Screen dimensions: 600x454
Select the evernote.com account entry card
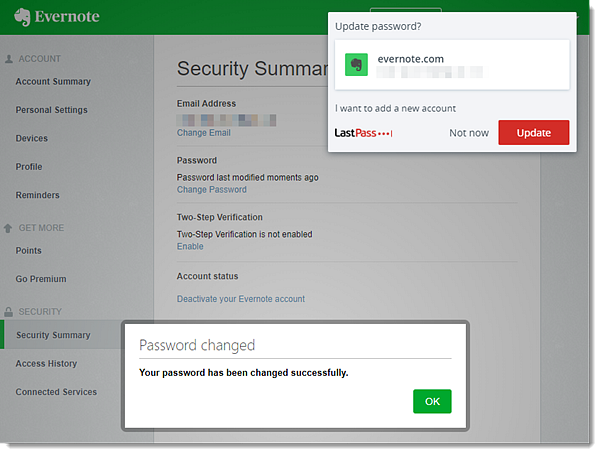452,65
